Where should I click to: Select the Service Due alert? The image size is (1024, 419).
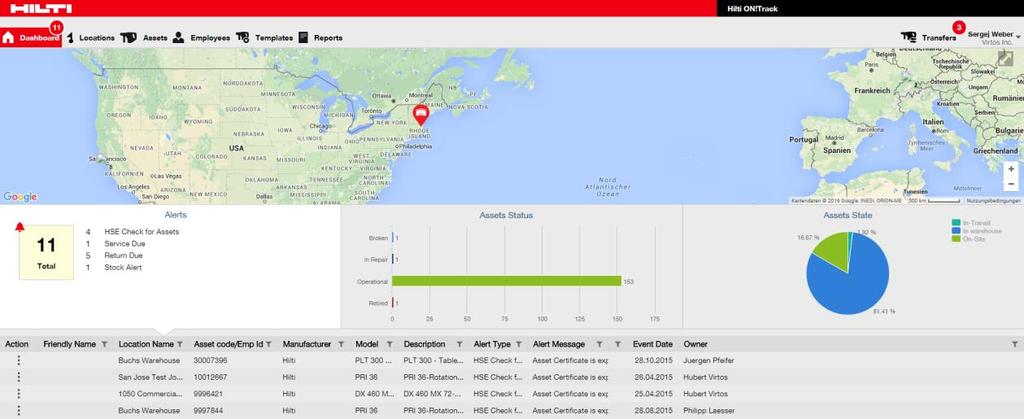pos(125,243)
